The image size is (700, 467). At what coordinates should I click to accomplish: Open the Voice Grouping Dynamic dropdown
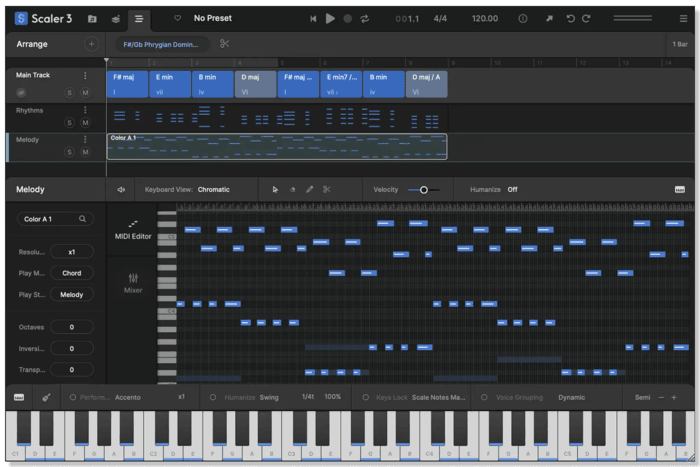click(x=572, y=397)
